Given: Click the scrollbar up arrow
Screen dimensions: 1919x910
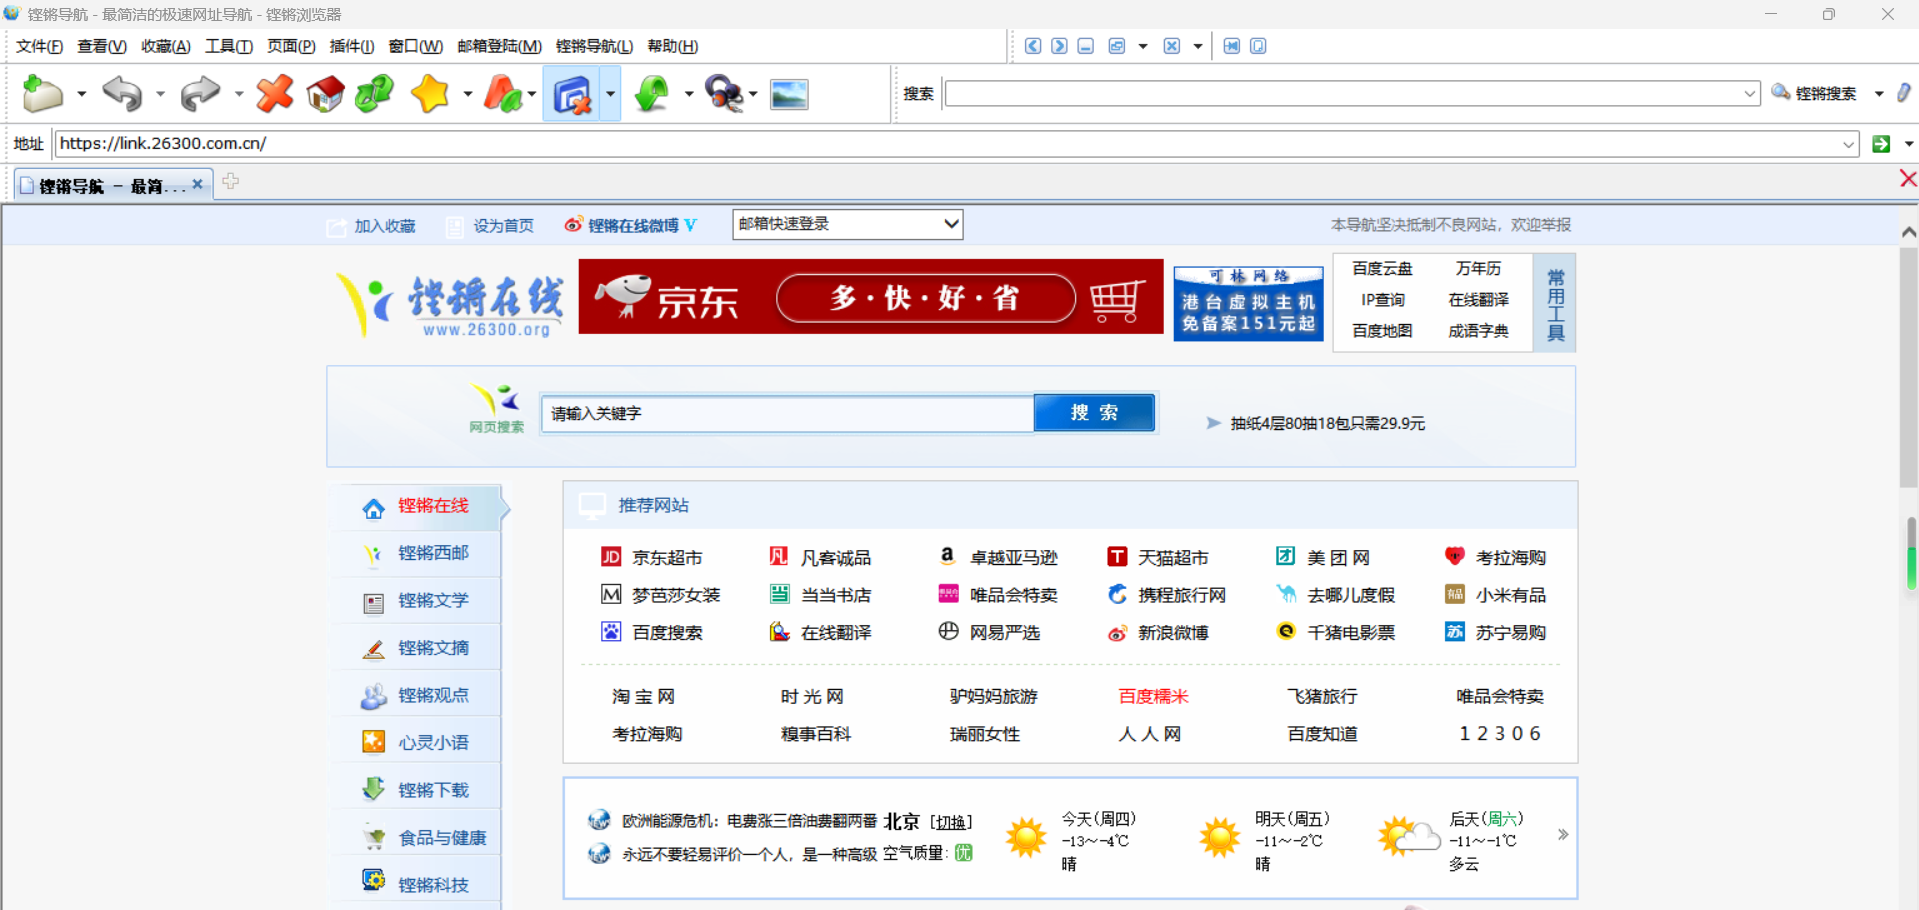Looking at the screenshot, I should point(1909,232).
